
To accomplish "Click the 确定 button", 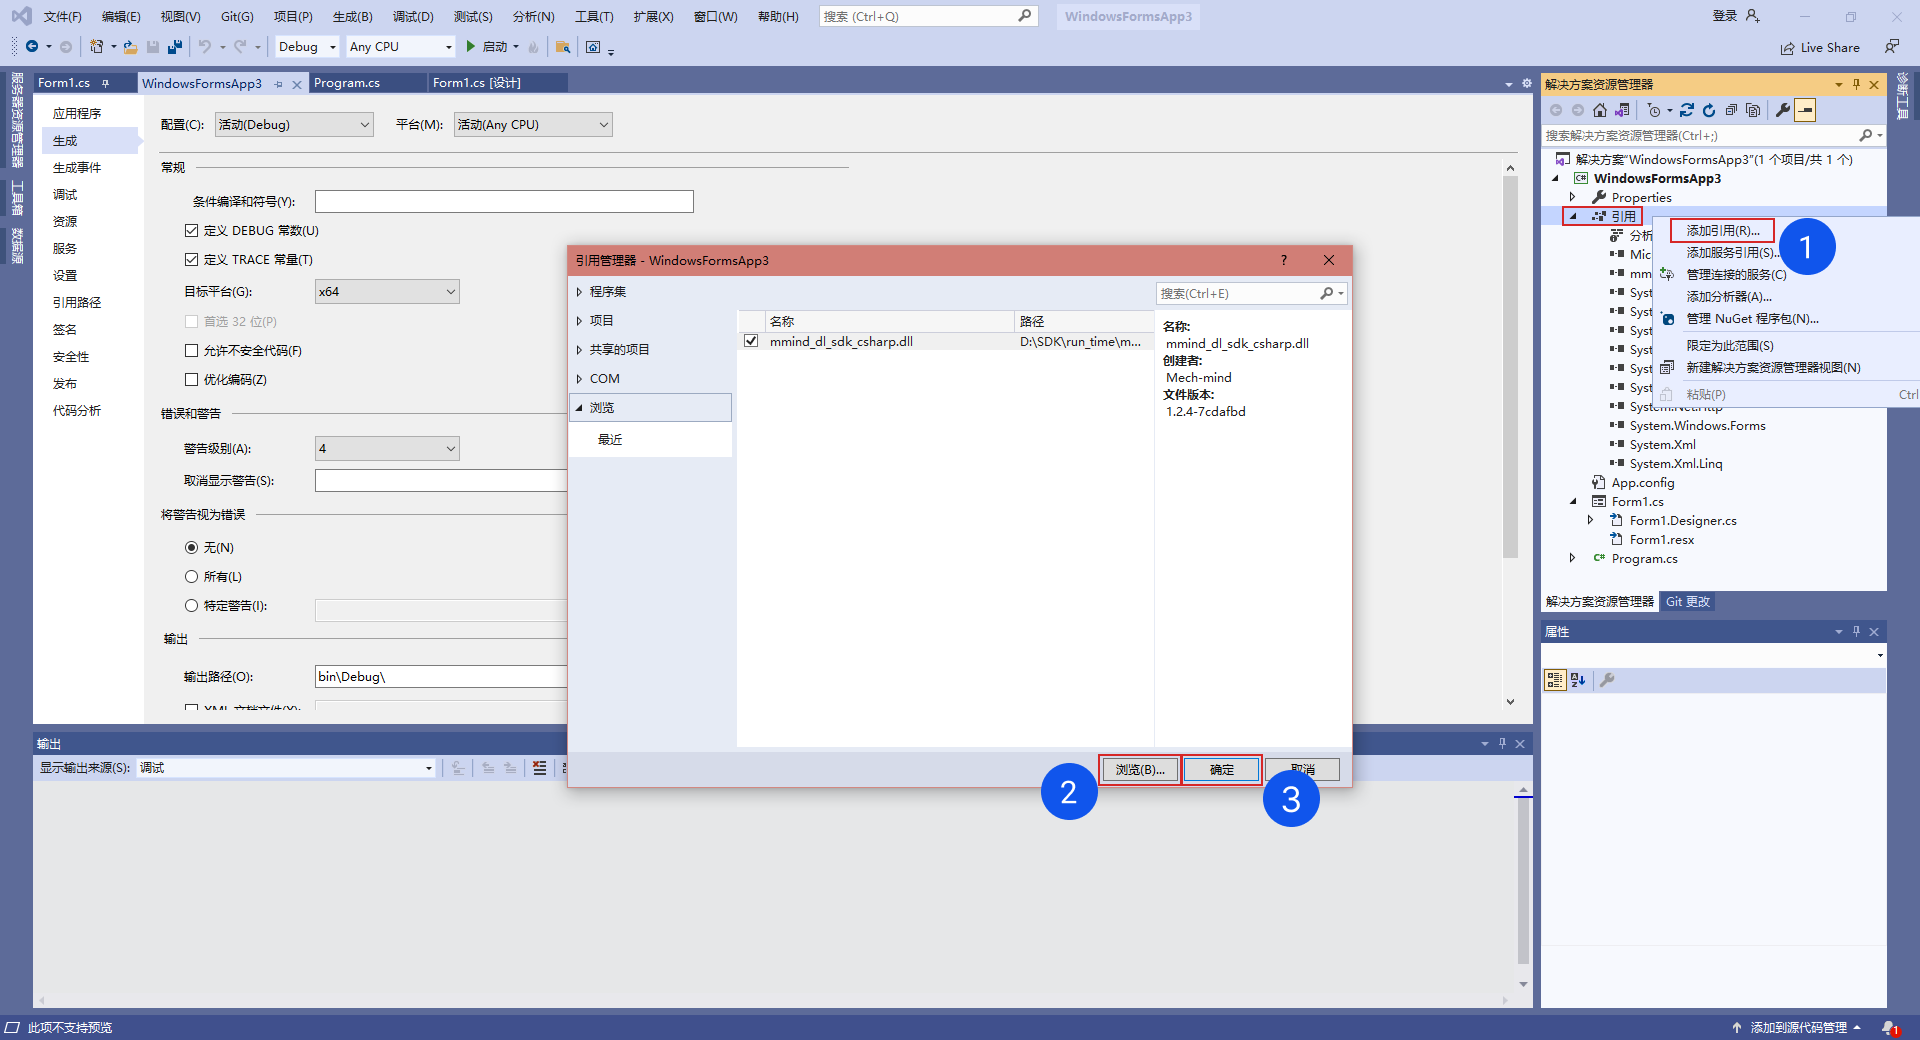I will point(1222,769).
